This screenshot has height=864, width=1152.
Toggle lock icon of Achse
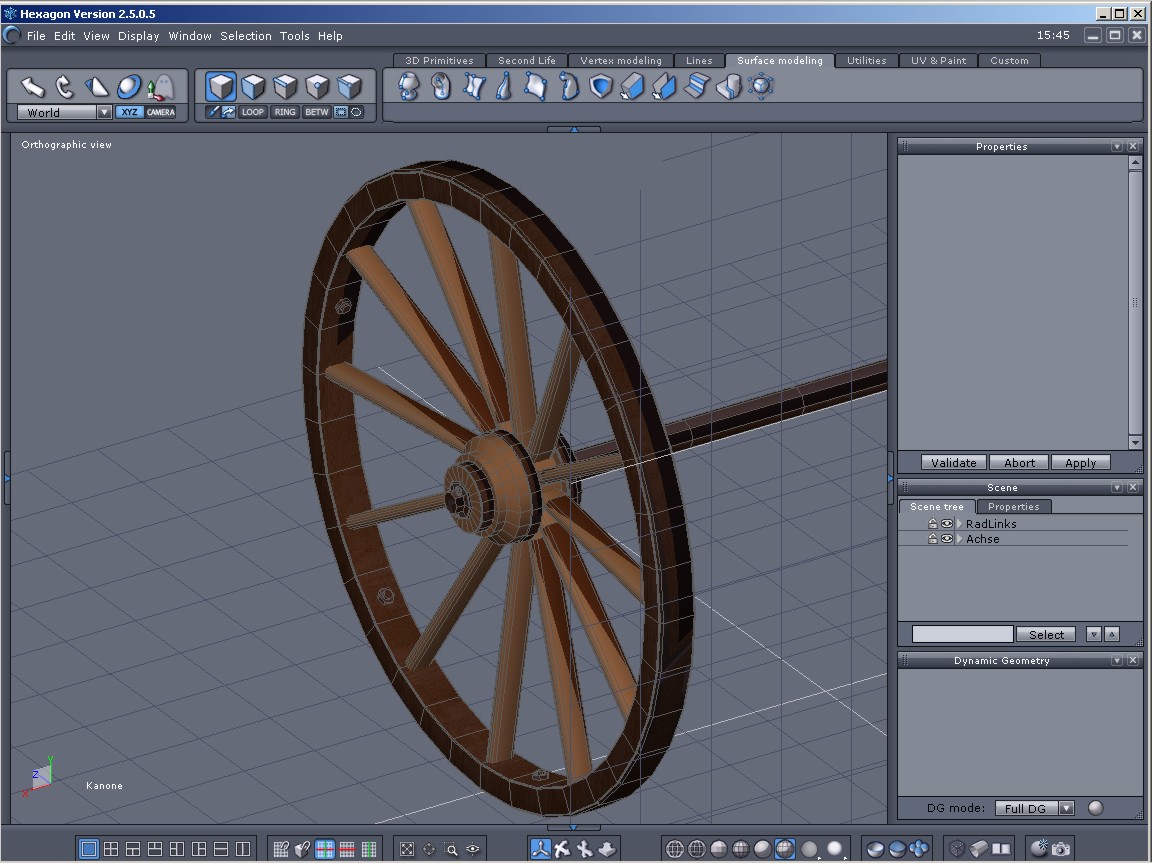tap(932, 539)
